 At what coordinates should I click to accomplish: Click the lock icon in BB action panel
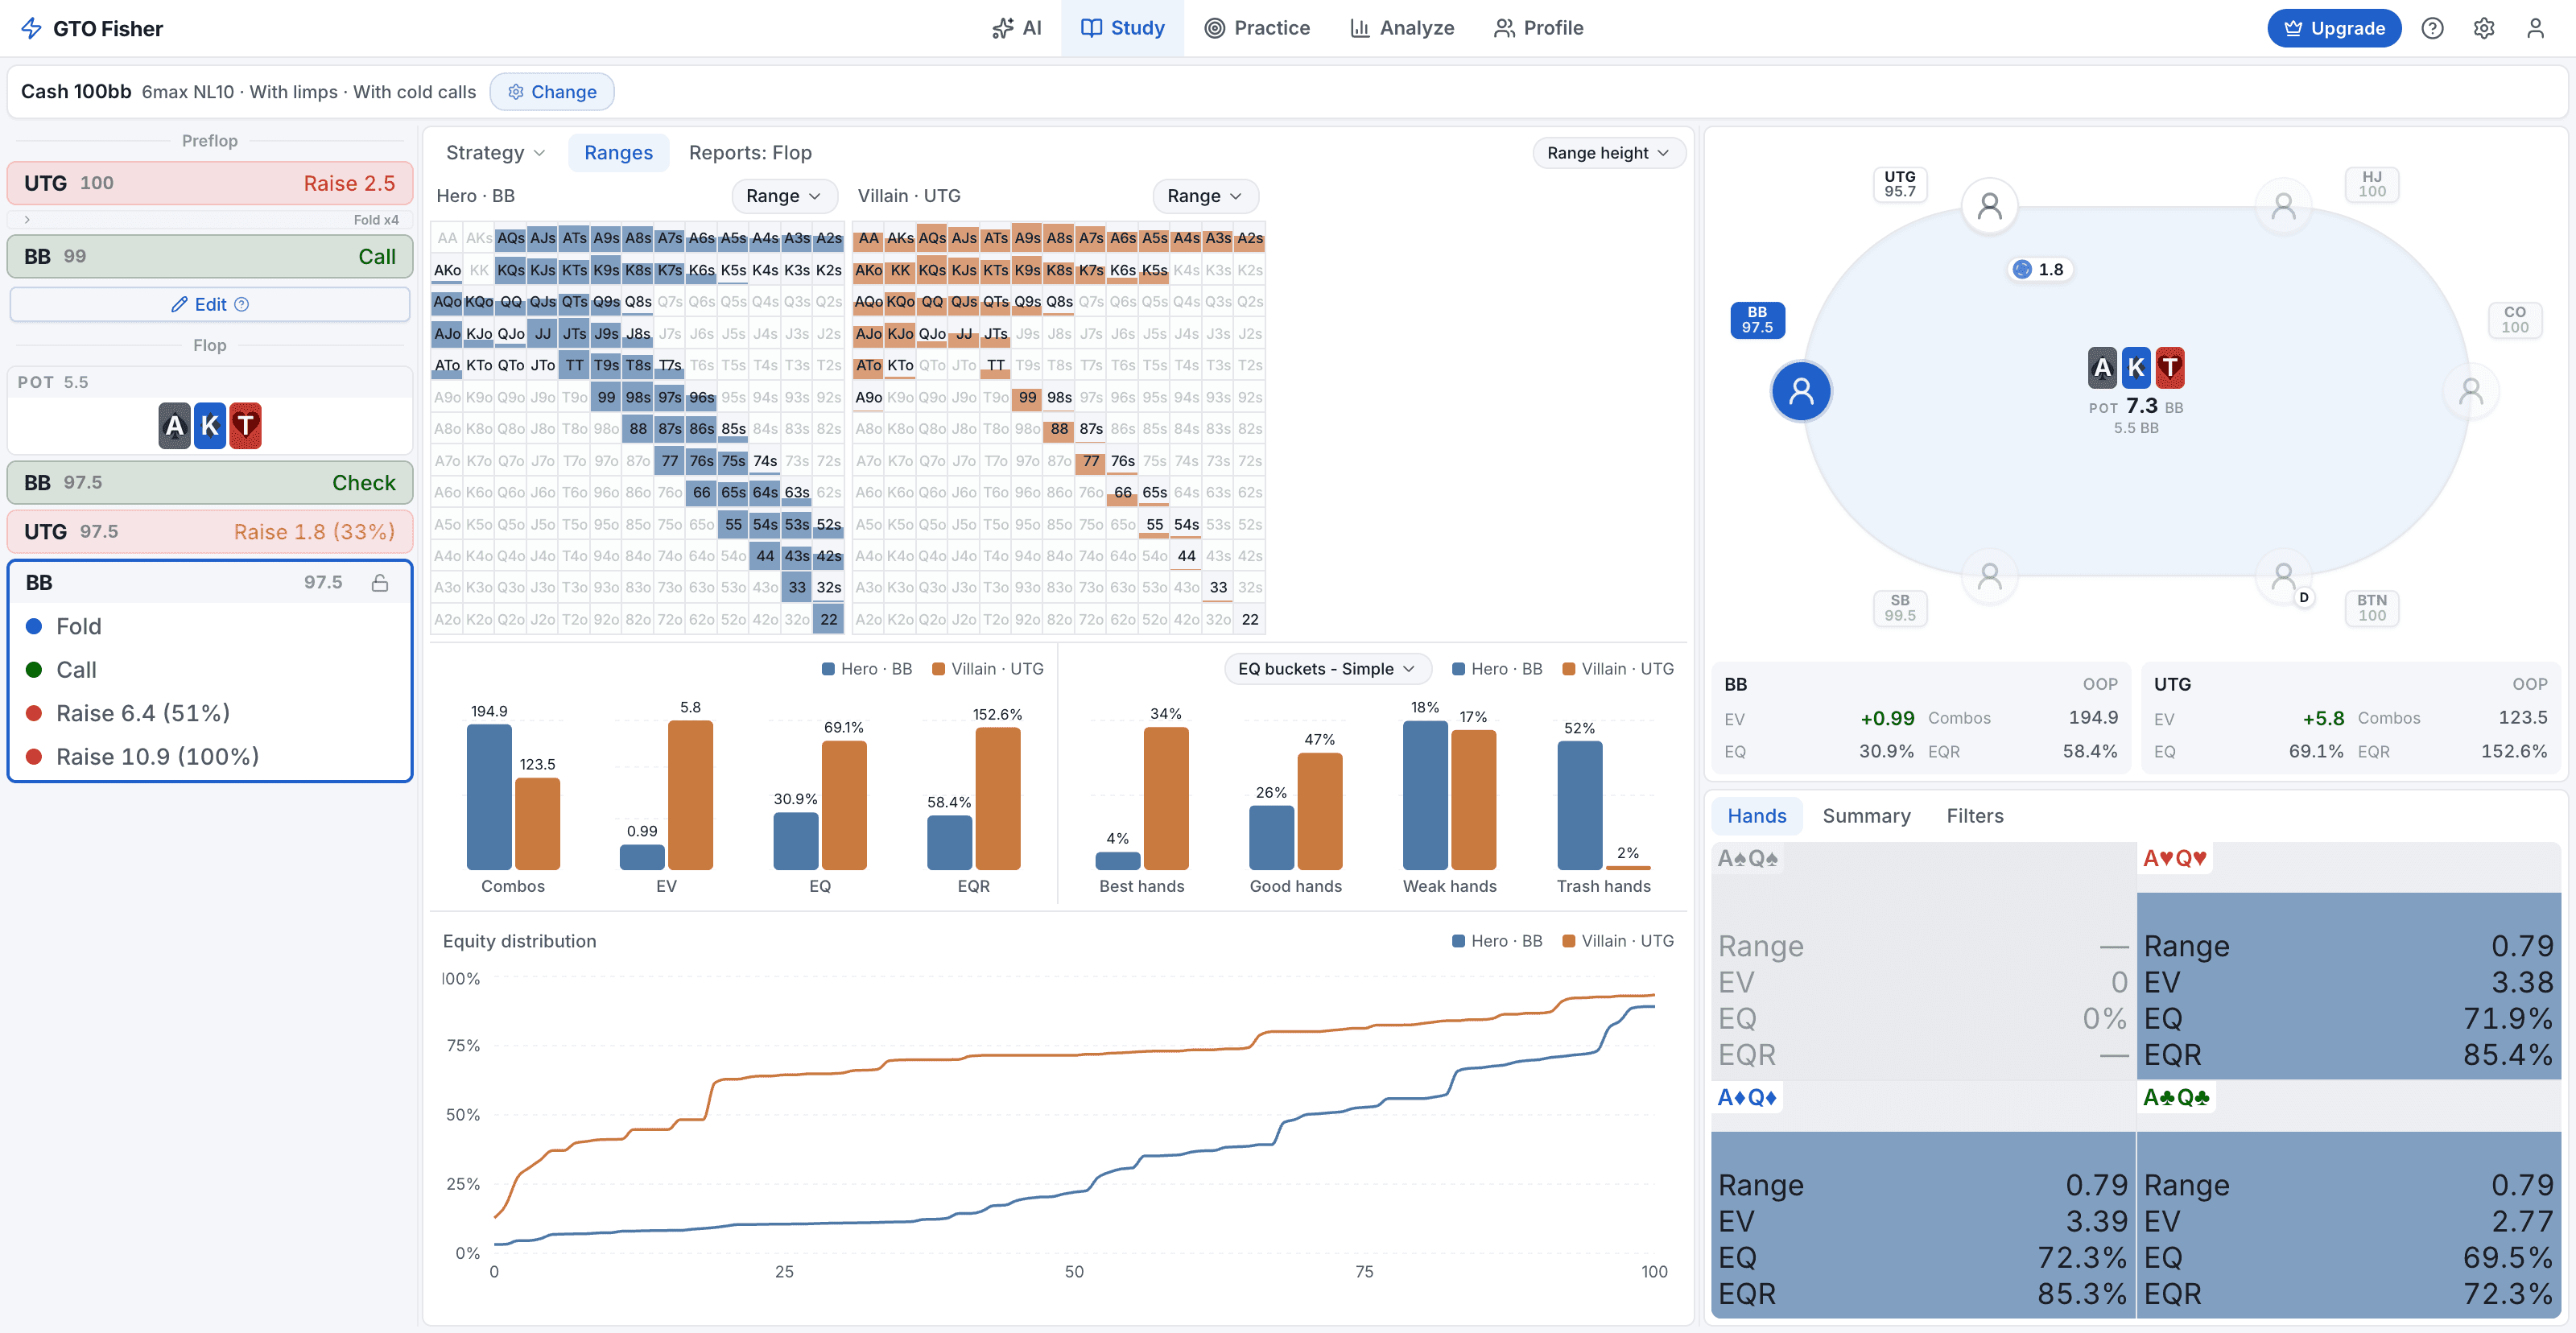(x=380, y=583)
